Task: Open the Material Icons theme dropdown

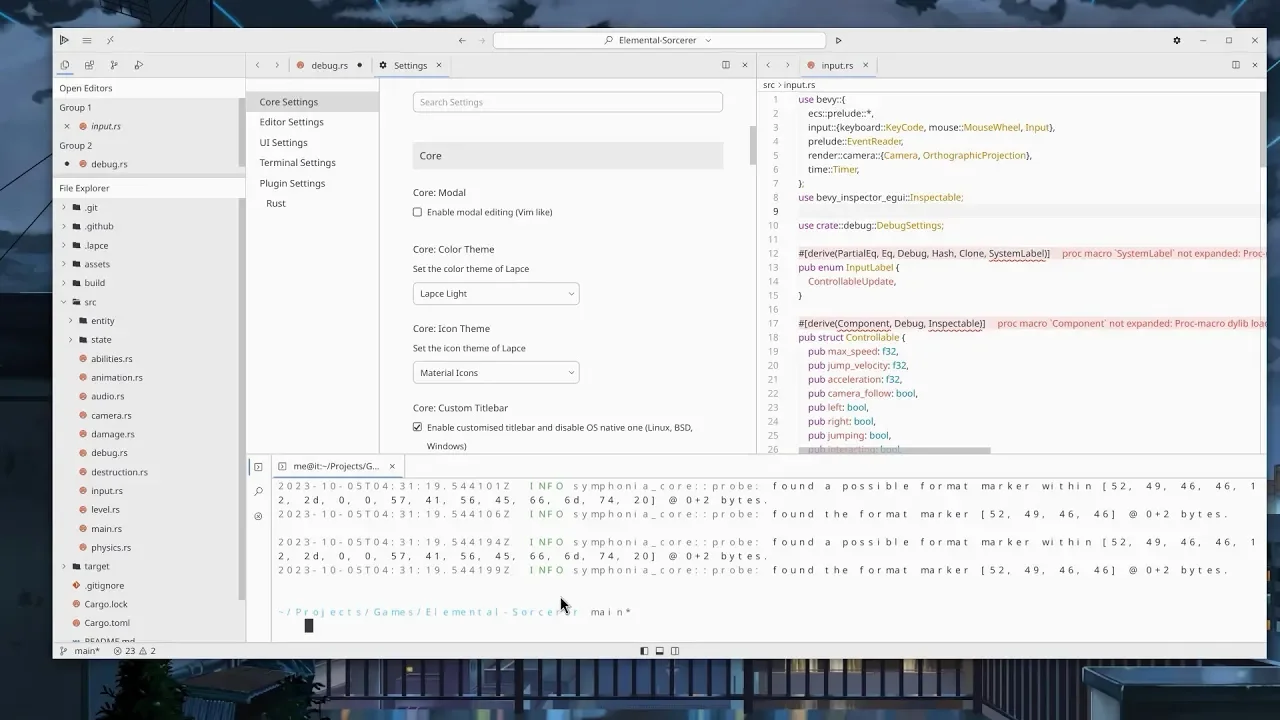Action: (496, 373)
